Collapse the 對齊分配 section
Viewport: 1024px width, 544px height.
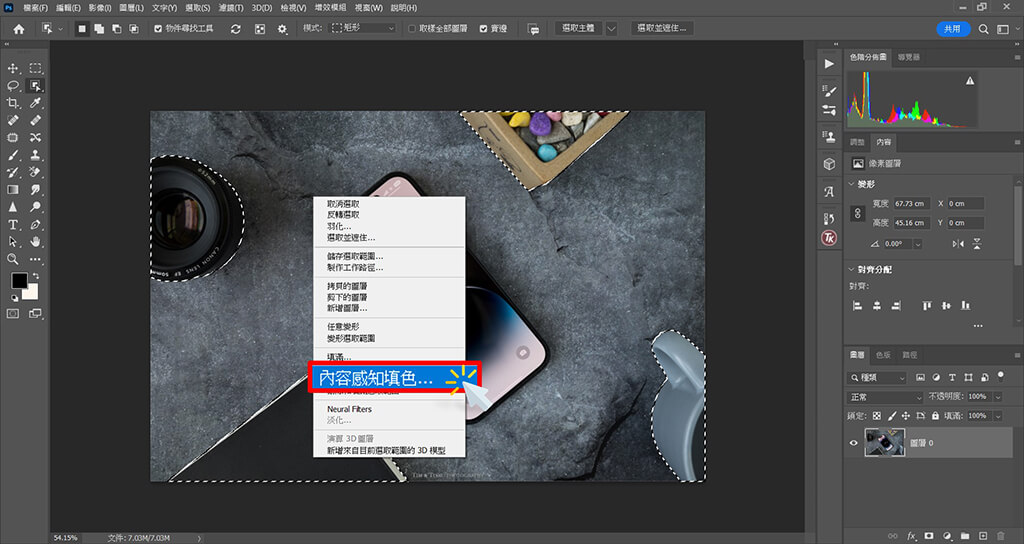(852, 269)
